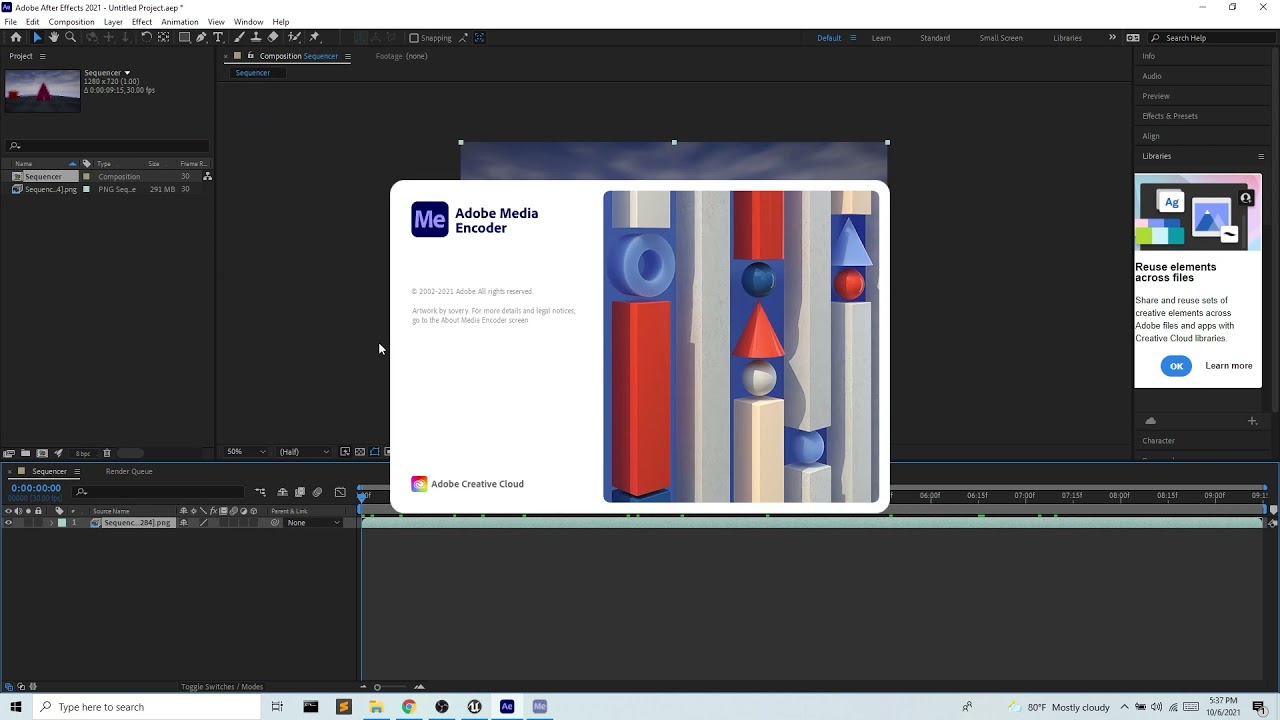Open the Effects & Presets panel
Image resolution: width=1280 pixels, height=720 pixels.
coord(1170,116)
